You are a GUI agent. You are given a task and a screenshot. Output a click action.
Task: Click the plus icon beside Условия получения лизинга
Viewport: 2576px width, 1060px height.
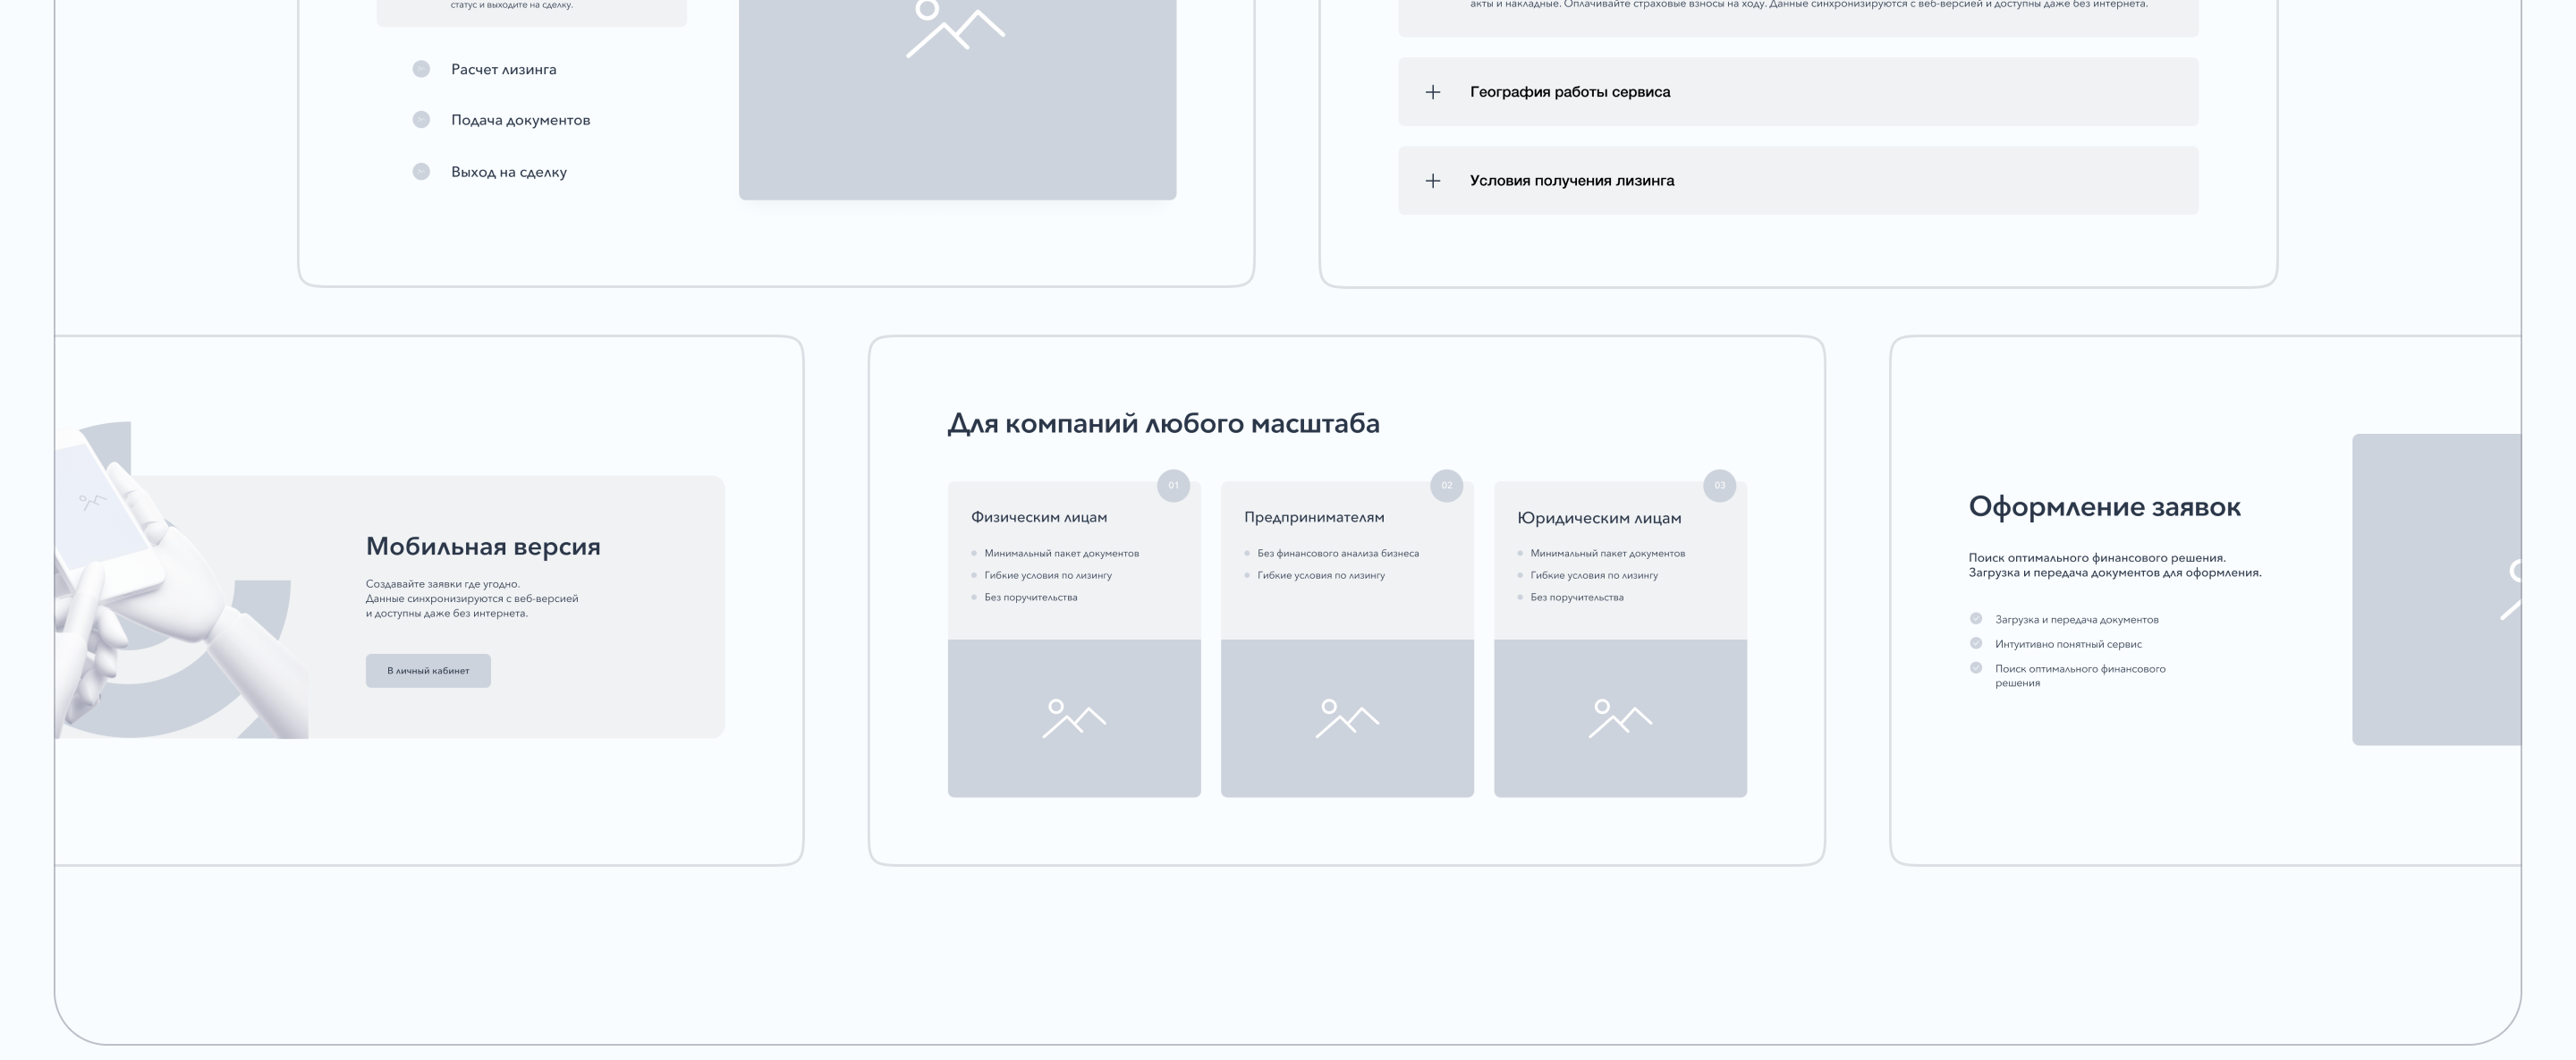pos(1432,181)
